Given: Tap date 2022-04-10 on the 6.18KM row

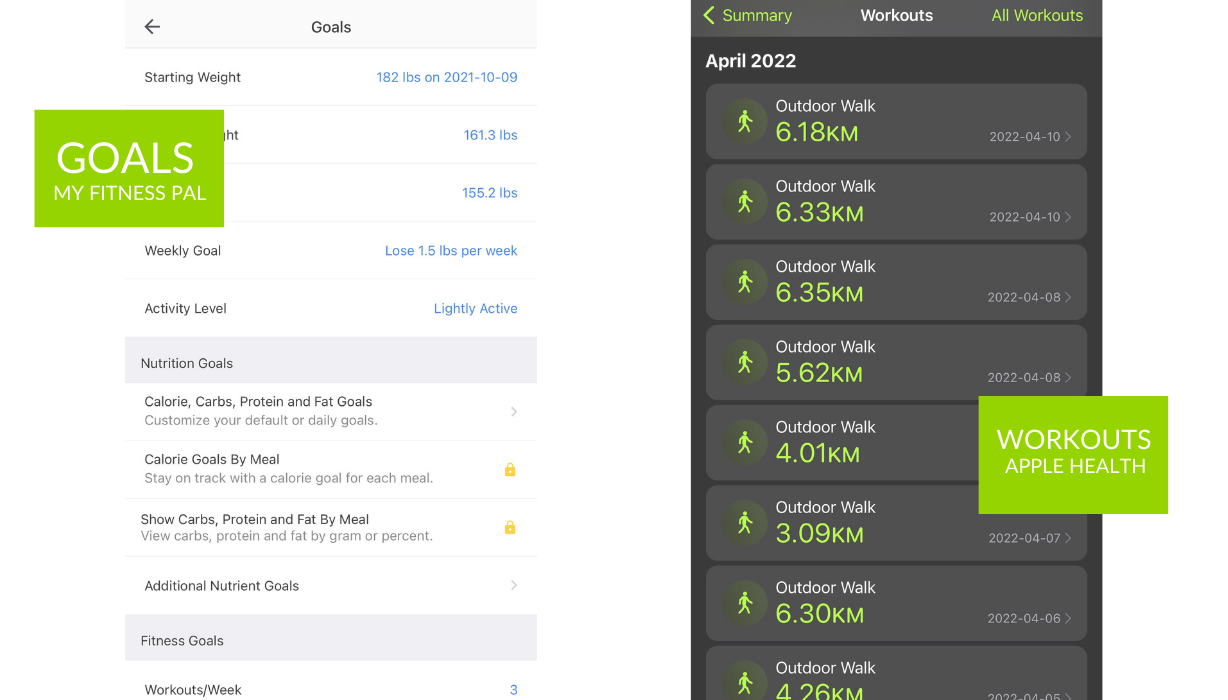Looking at the screenshot, I should point(1025,137).
